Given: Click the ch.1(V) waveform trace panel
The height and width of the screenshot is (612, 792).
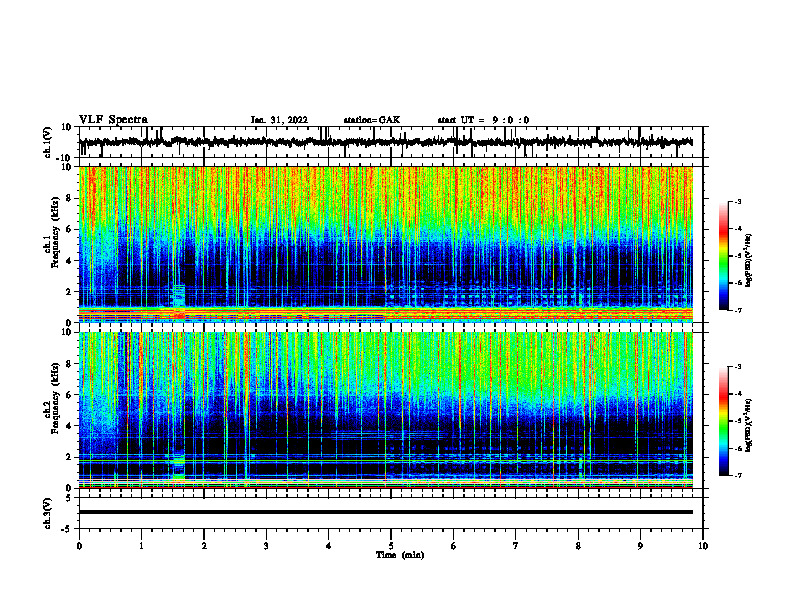Looking at the screenshot, I should tap(390, 142).
